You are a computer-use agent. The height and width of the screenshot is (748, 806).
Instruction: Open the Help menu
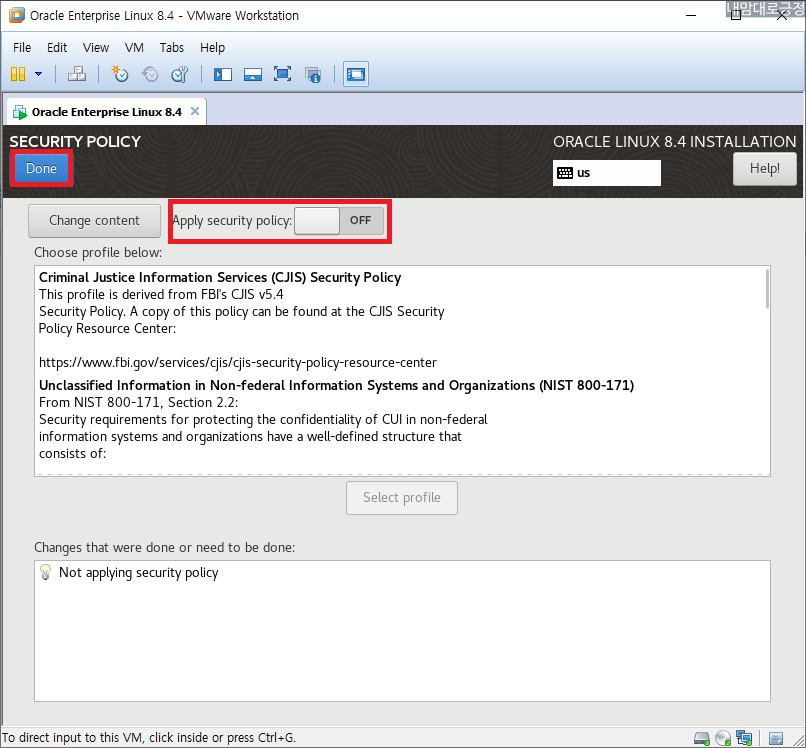212,48
